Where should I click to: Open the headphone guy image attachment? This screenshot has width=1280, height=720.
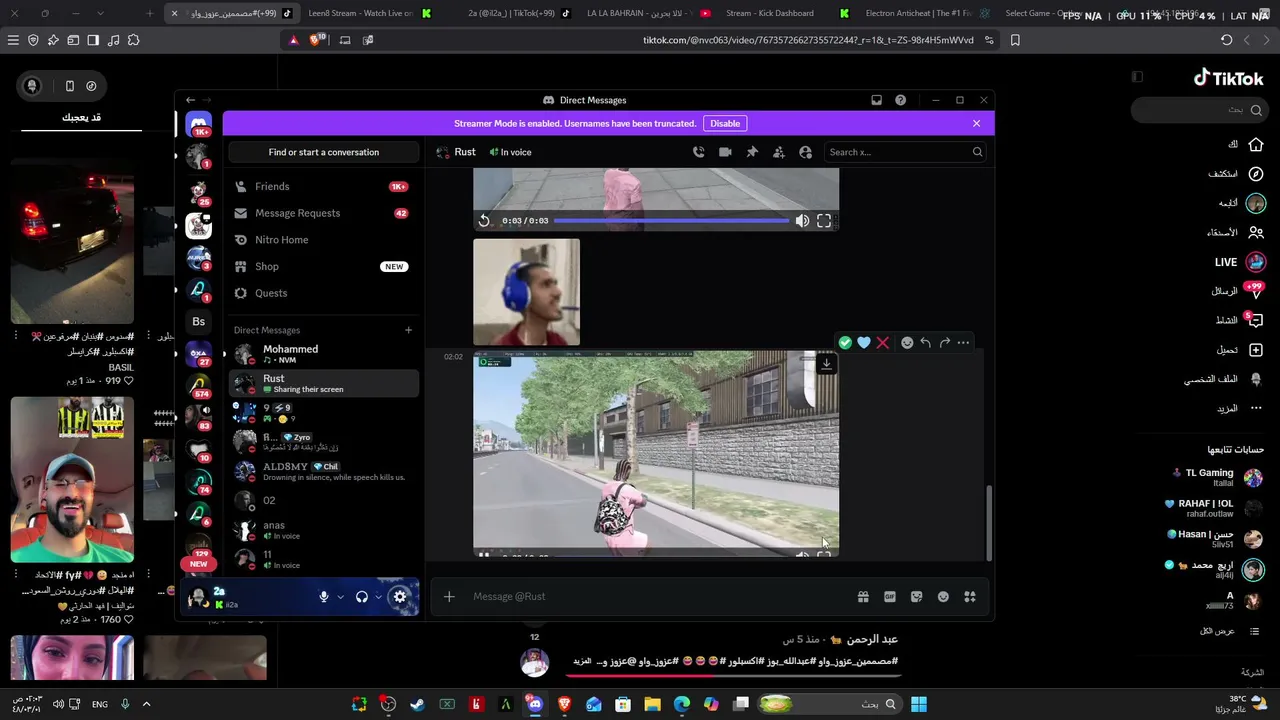tap(526, 292)
